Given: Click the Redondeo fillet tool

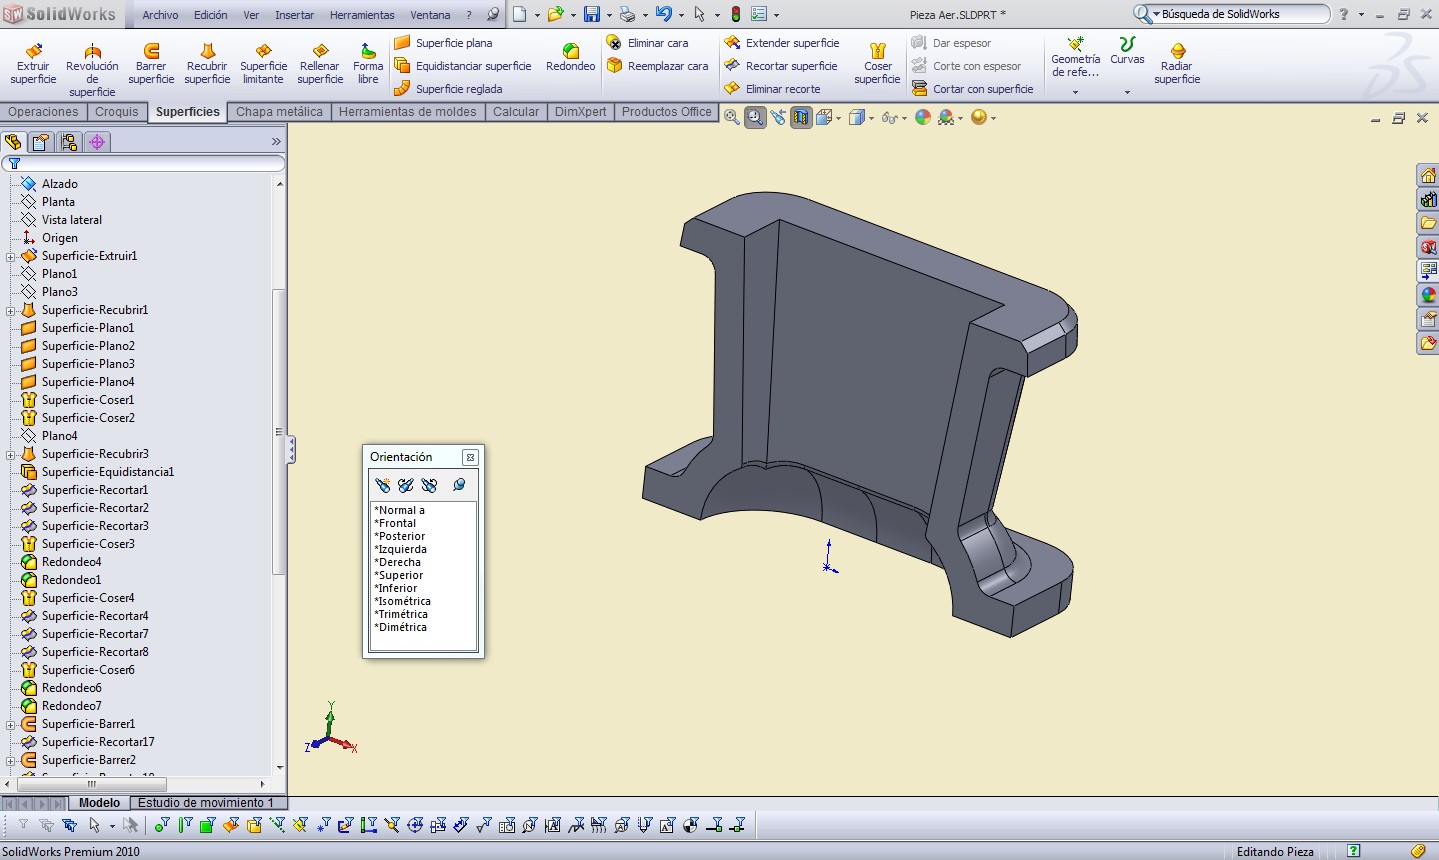Looking at the screenshot, I should tap(570, 57).
